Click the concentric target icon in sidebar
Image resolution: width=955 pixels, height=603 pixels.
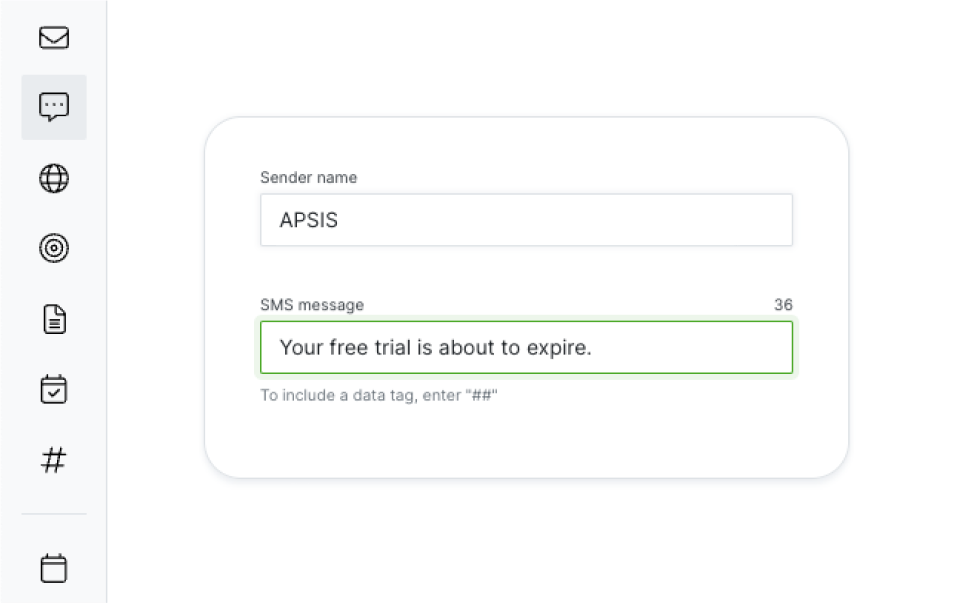point(54,248)
